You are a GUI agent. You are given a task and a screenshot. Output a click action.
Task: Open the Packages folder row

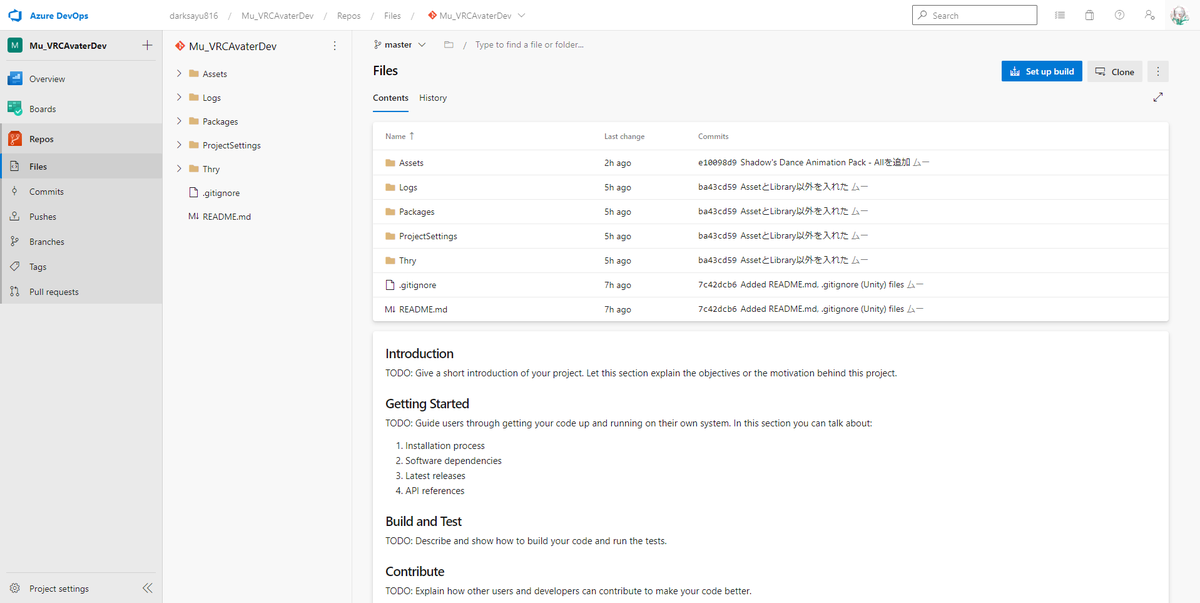pos(770,211)
